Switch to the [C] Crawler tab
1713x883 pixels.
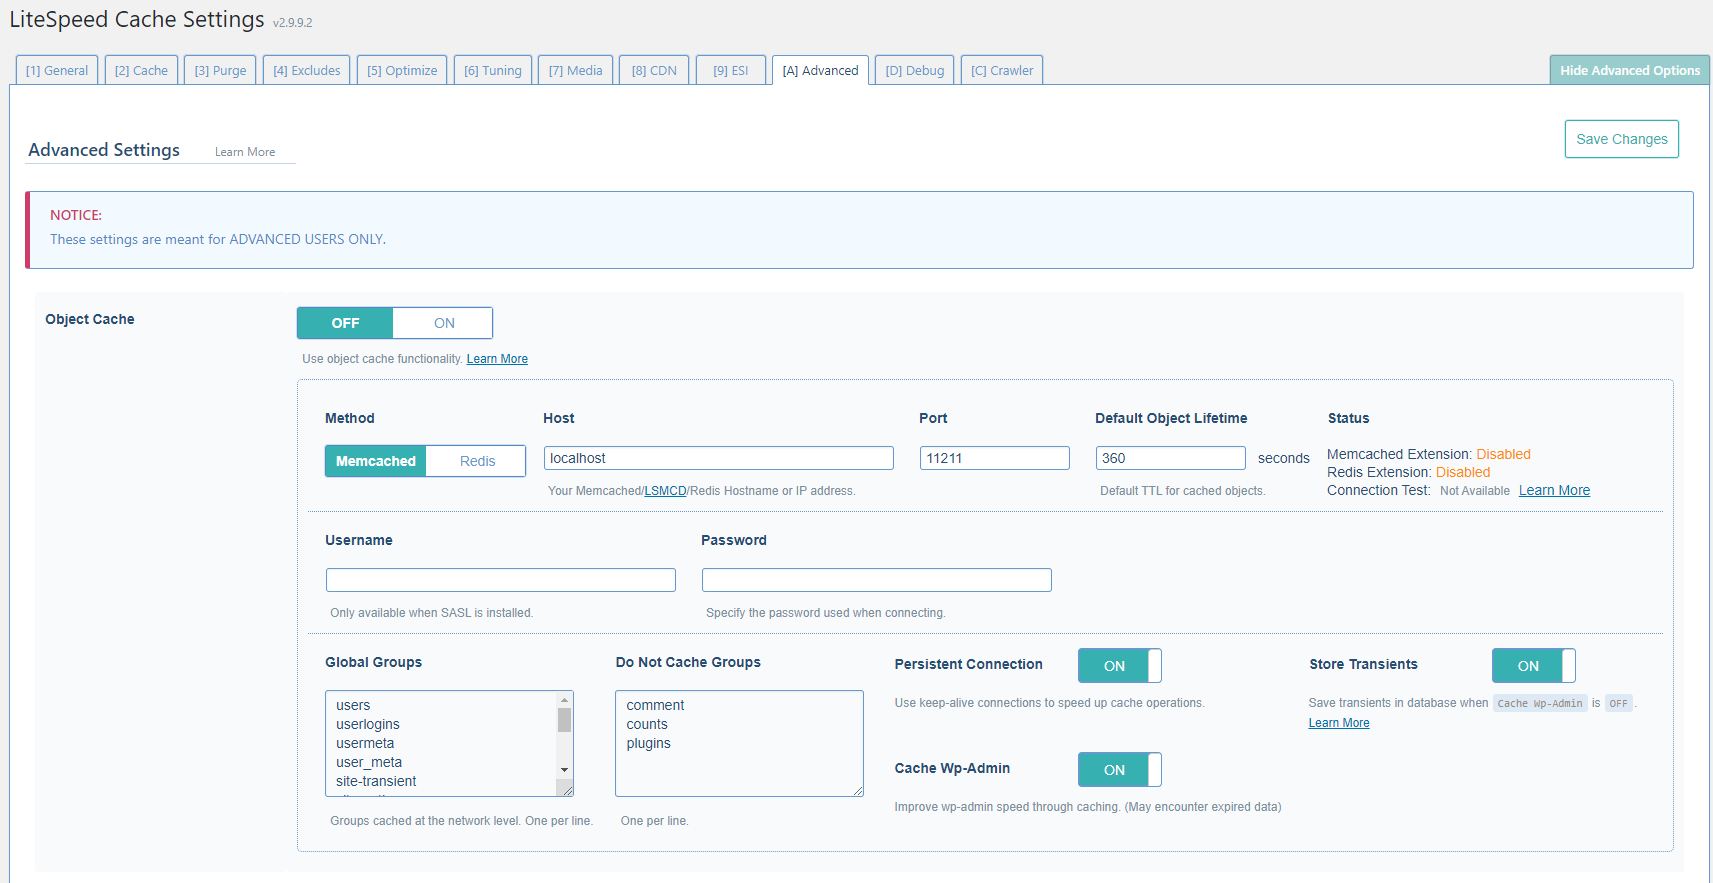(x=1002, y=70)
